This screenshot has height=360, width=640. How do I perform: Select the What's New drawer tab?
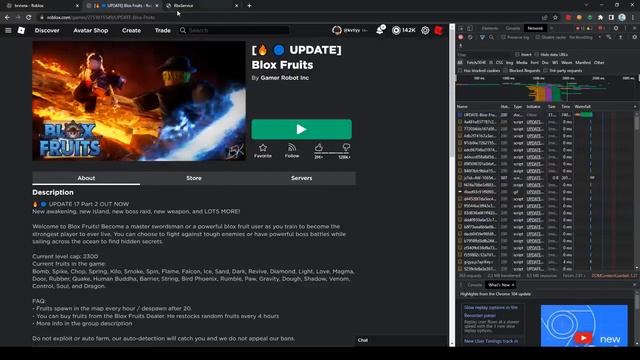(499, 285)
